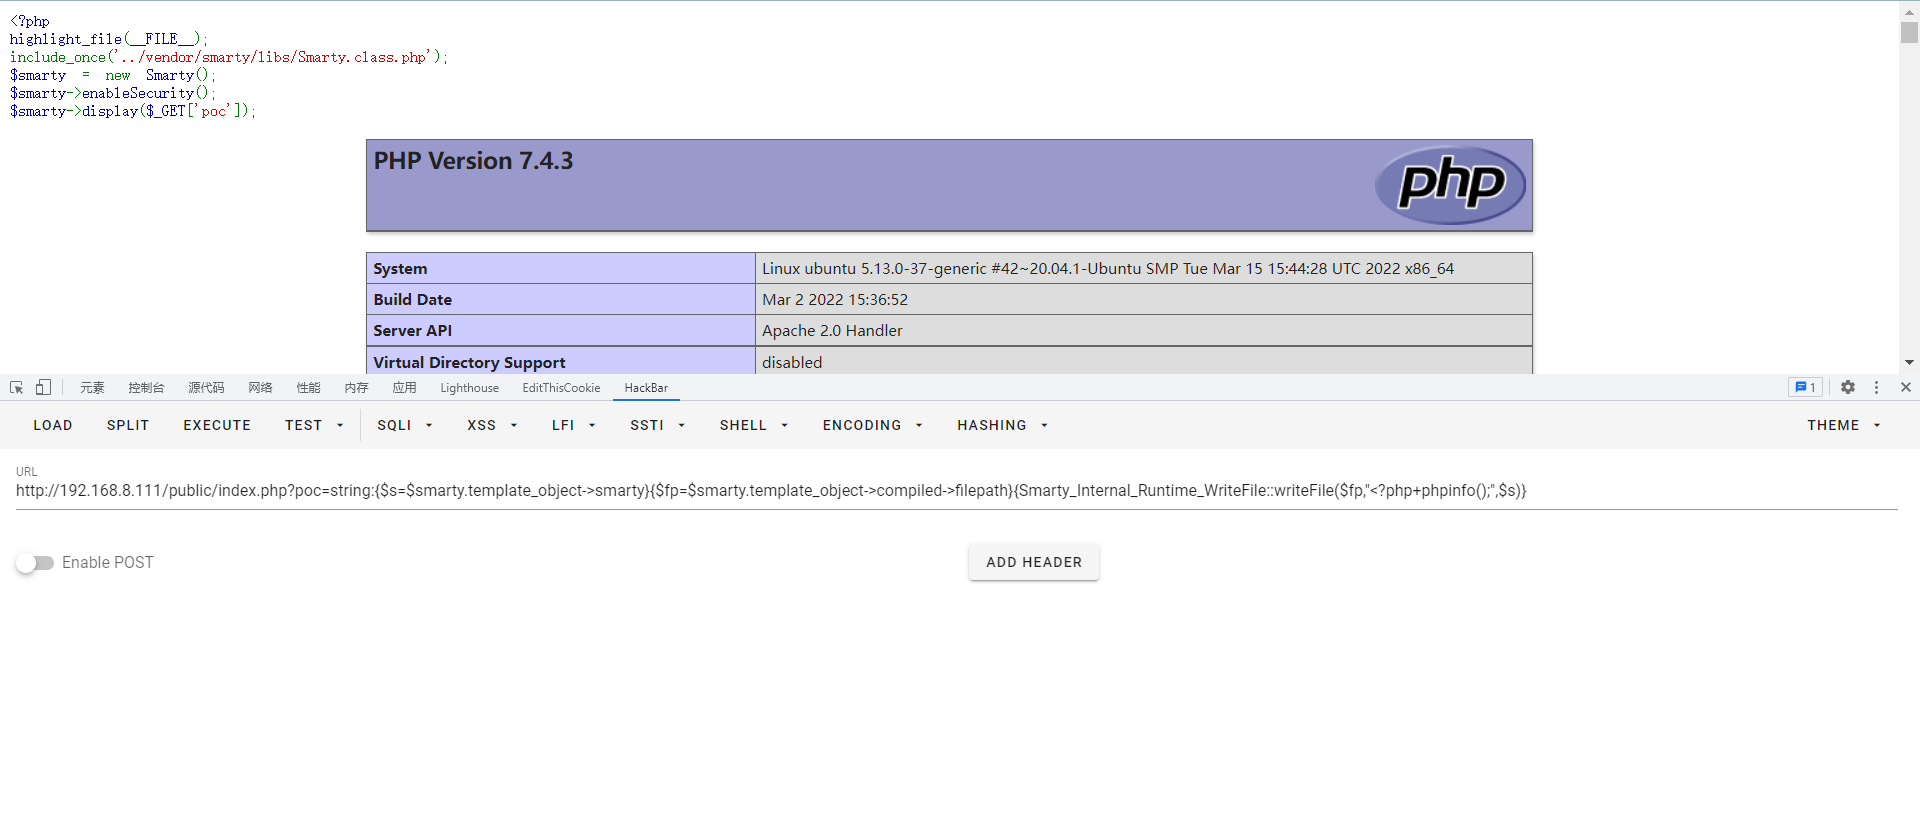Image resolution: width=1920 pixels, height=832 pixels.
Task: Toggle the device toolbar icon
Action: coord(43,388)
